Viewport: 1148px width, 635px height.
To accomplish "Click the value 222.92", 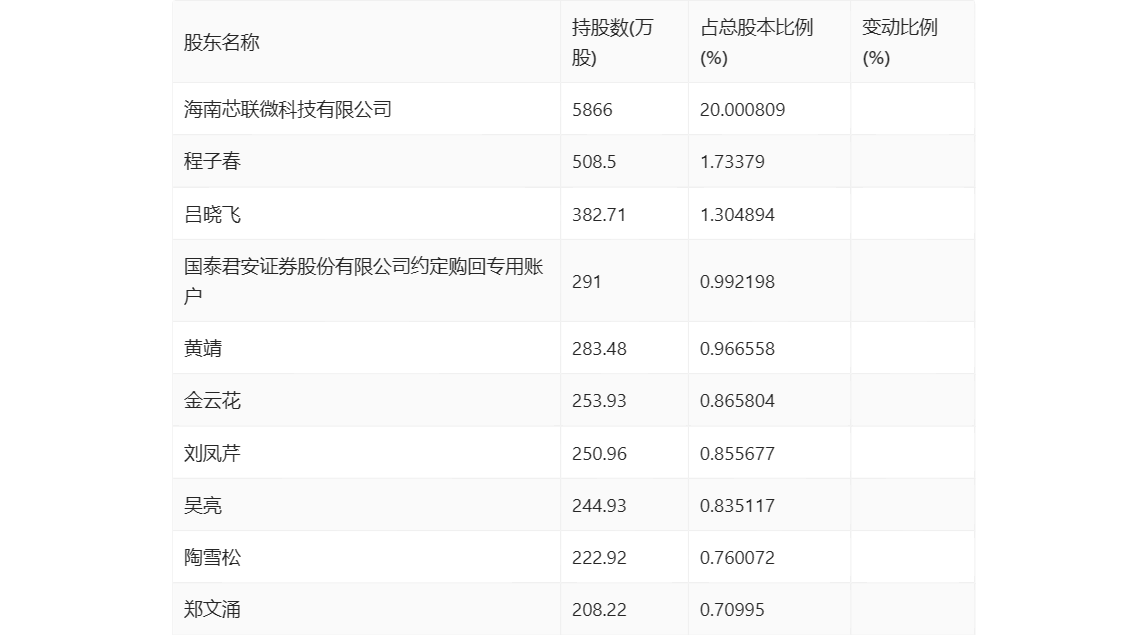I will (599, 557).
